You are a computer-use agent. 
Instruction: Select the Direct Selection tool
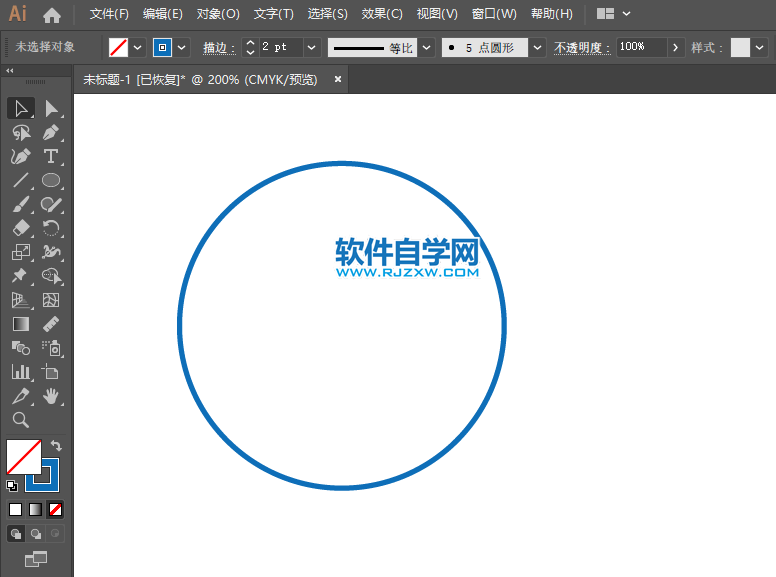pyautogui.click(x=51, y=108)
